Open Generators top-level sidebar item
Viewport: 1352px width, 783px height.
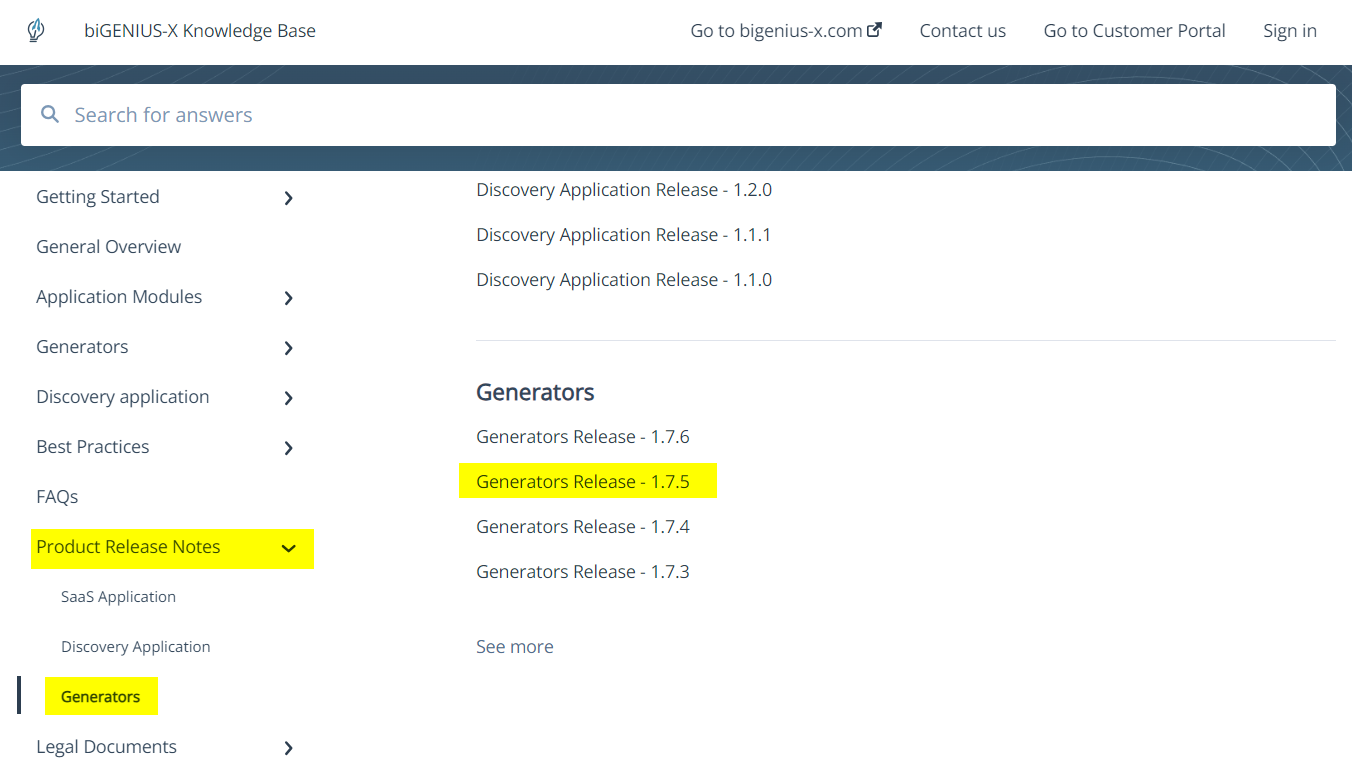pos(82,347)
